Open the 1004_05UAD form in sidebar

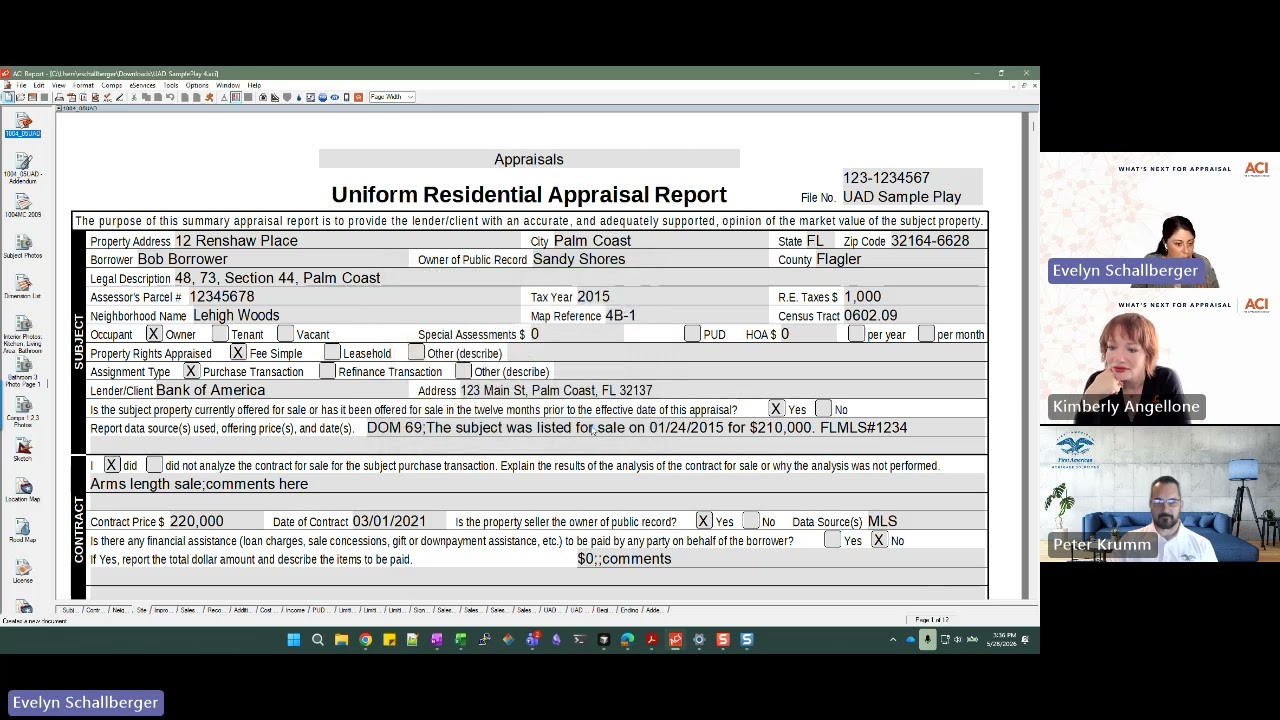pyautogui.click(x=22, y=125)
